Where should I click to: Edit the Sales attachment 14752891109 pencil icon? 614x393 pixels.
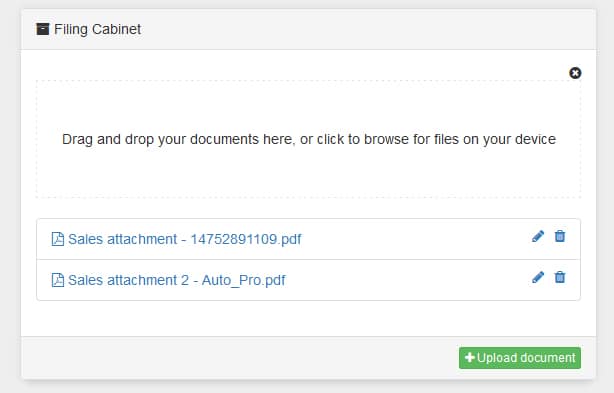(x=538, y=236)
